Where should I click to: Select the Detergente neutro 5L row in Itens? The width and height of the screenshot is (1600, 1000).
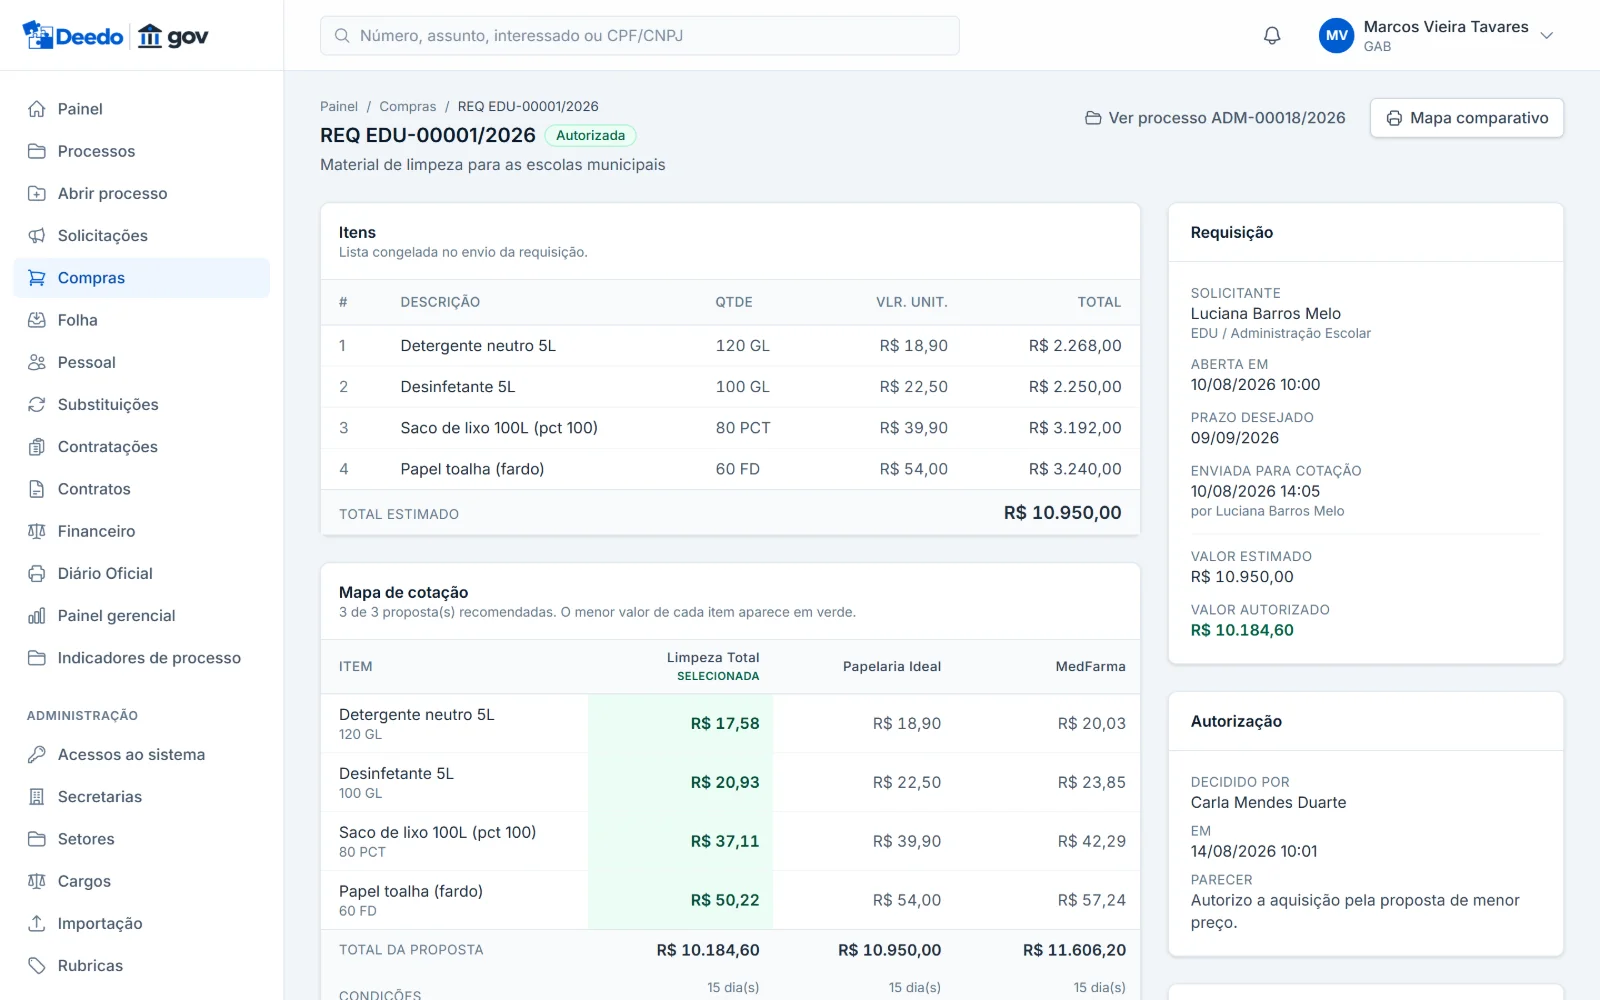(x=730, y=346)
